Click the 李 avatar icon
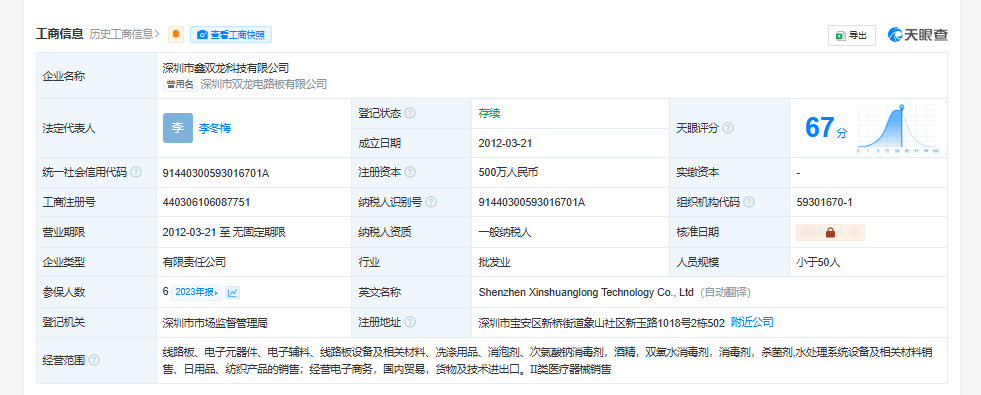Viewport: 981px width, 395px height. pyautogui.click(x=178, y=128)
